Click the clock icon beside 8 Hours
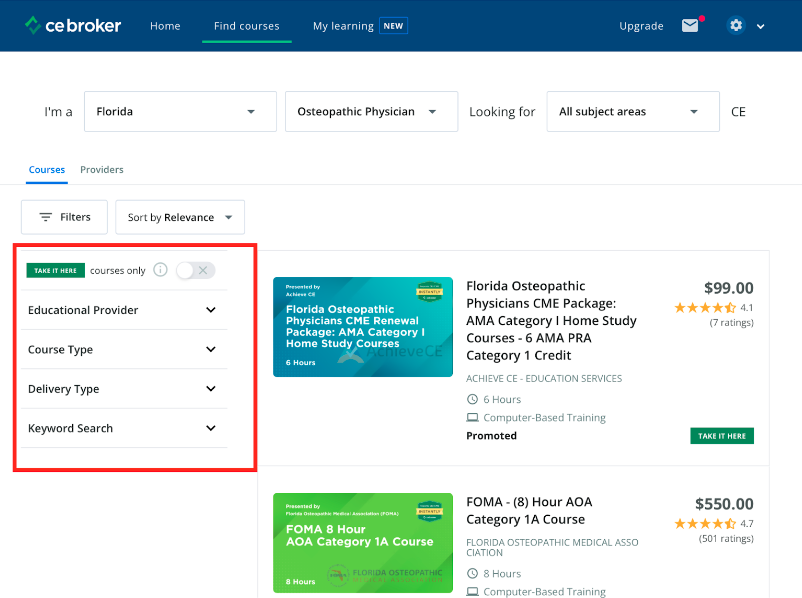This screenshot has width=802, height=598. pyautogui.click(x=473, y=573)
